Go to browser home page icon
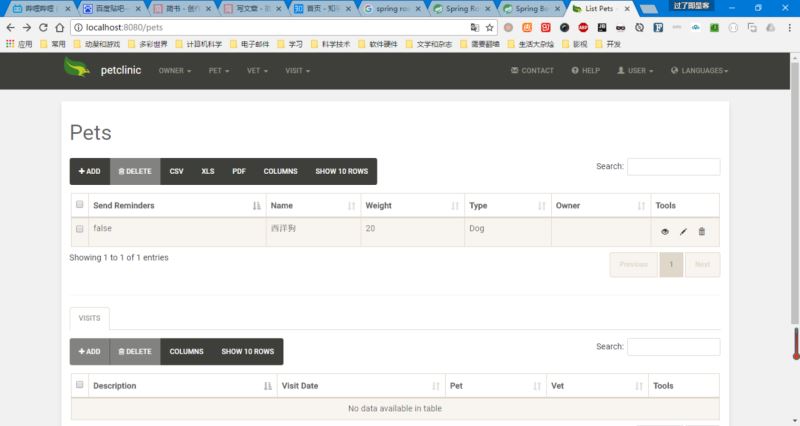 pyautogui.click(x=60, y=28)
